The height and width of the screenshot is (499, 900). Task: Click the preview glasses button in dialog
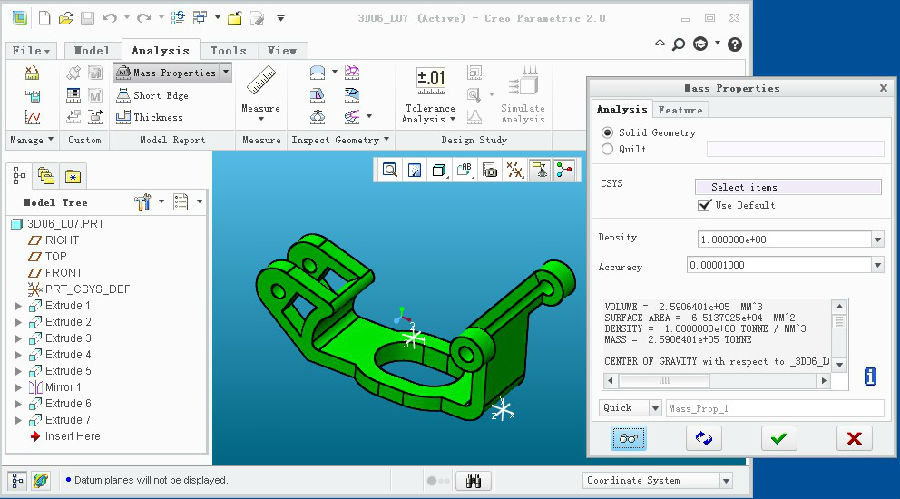[x=630, y=438]
